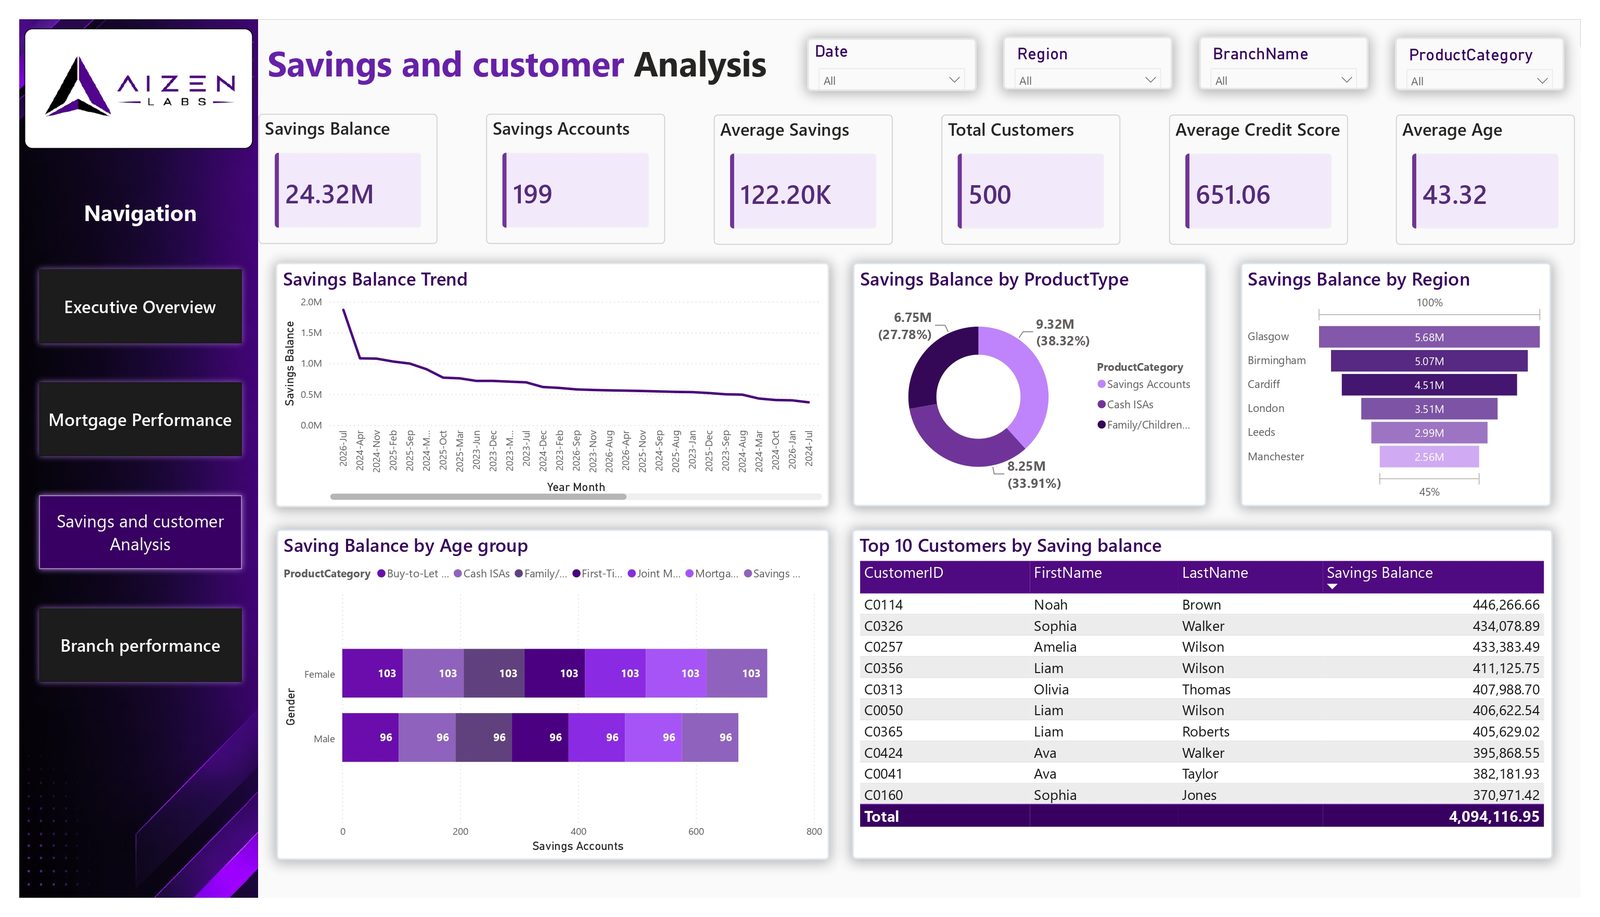Expand the Date filter dropdown
Image resolution: width=1600 pixels, height=917 pixels.
point(890,80)
